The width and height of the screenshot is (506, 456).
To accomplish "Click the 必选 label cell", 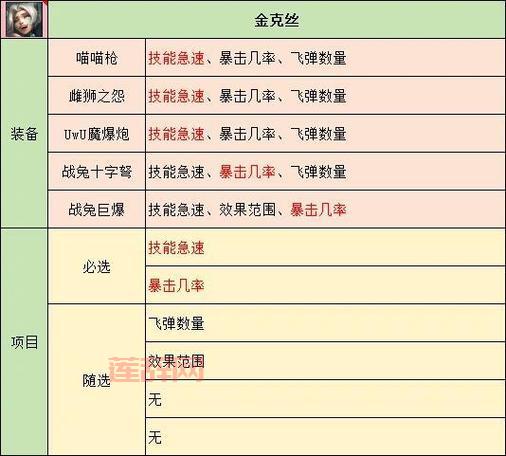I will pos(97,267).
